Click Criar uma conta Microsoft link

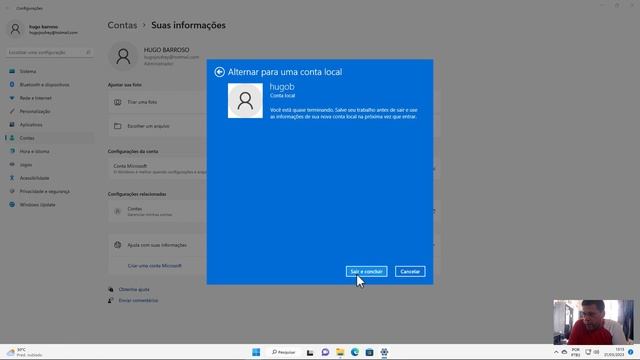coord(154,266)
